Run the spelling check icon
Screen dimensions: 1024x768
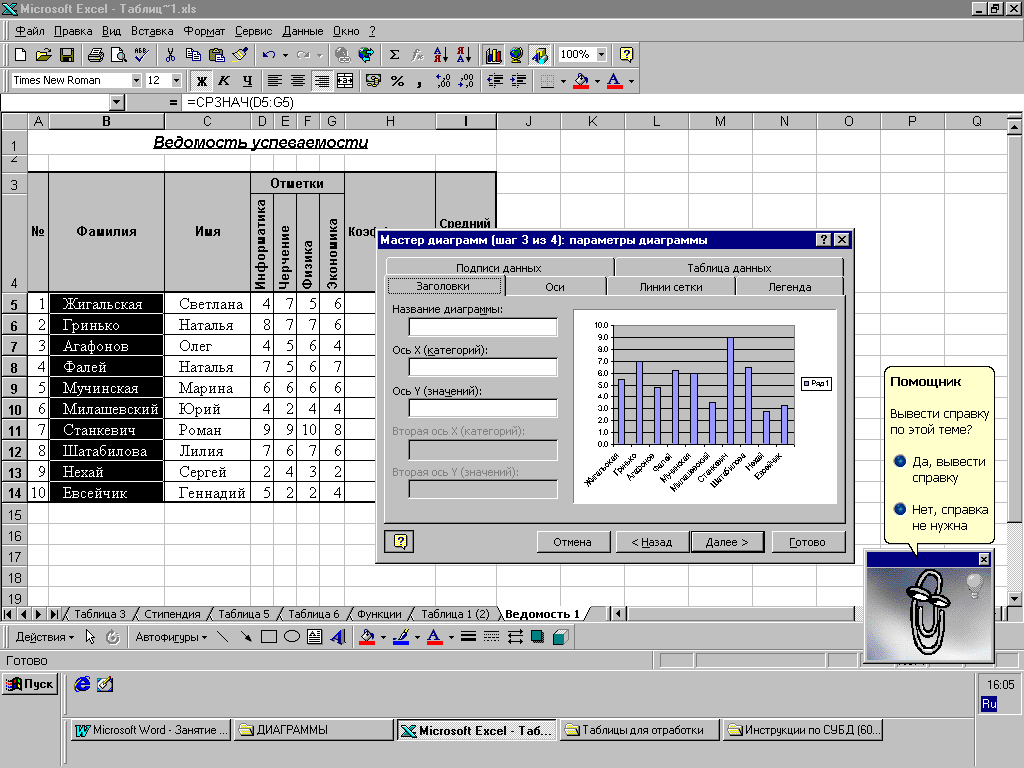pyautogui.click(x=141, y=55)
